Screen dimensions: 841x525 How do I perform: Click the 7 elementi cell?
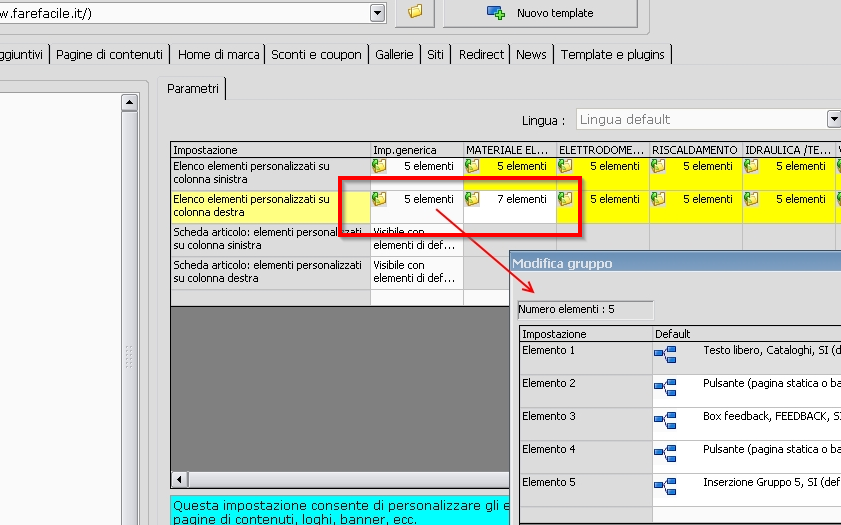click(x=510, y=206)
